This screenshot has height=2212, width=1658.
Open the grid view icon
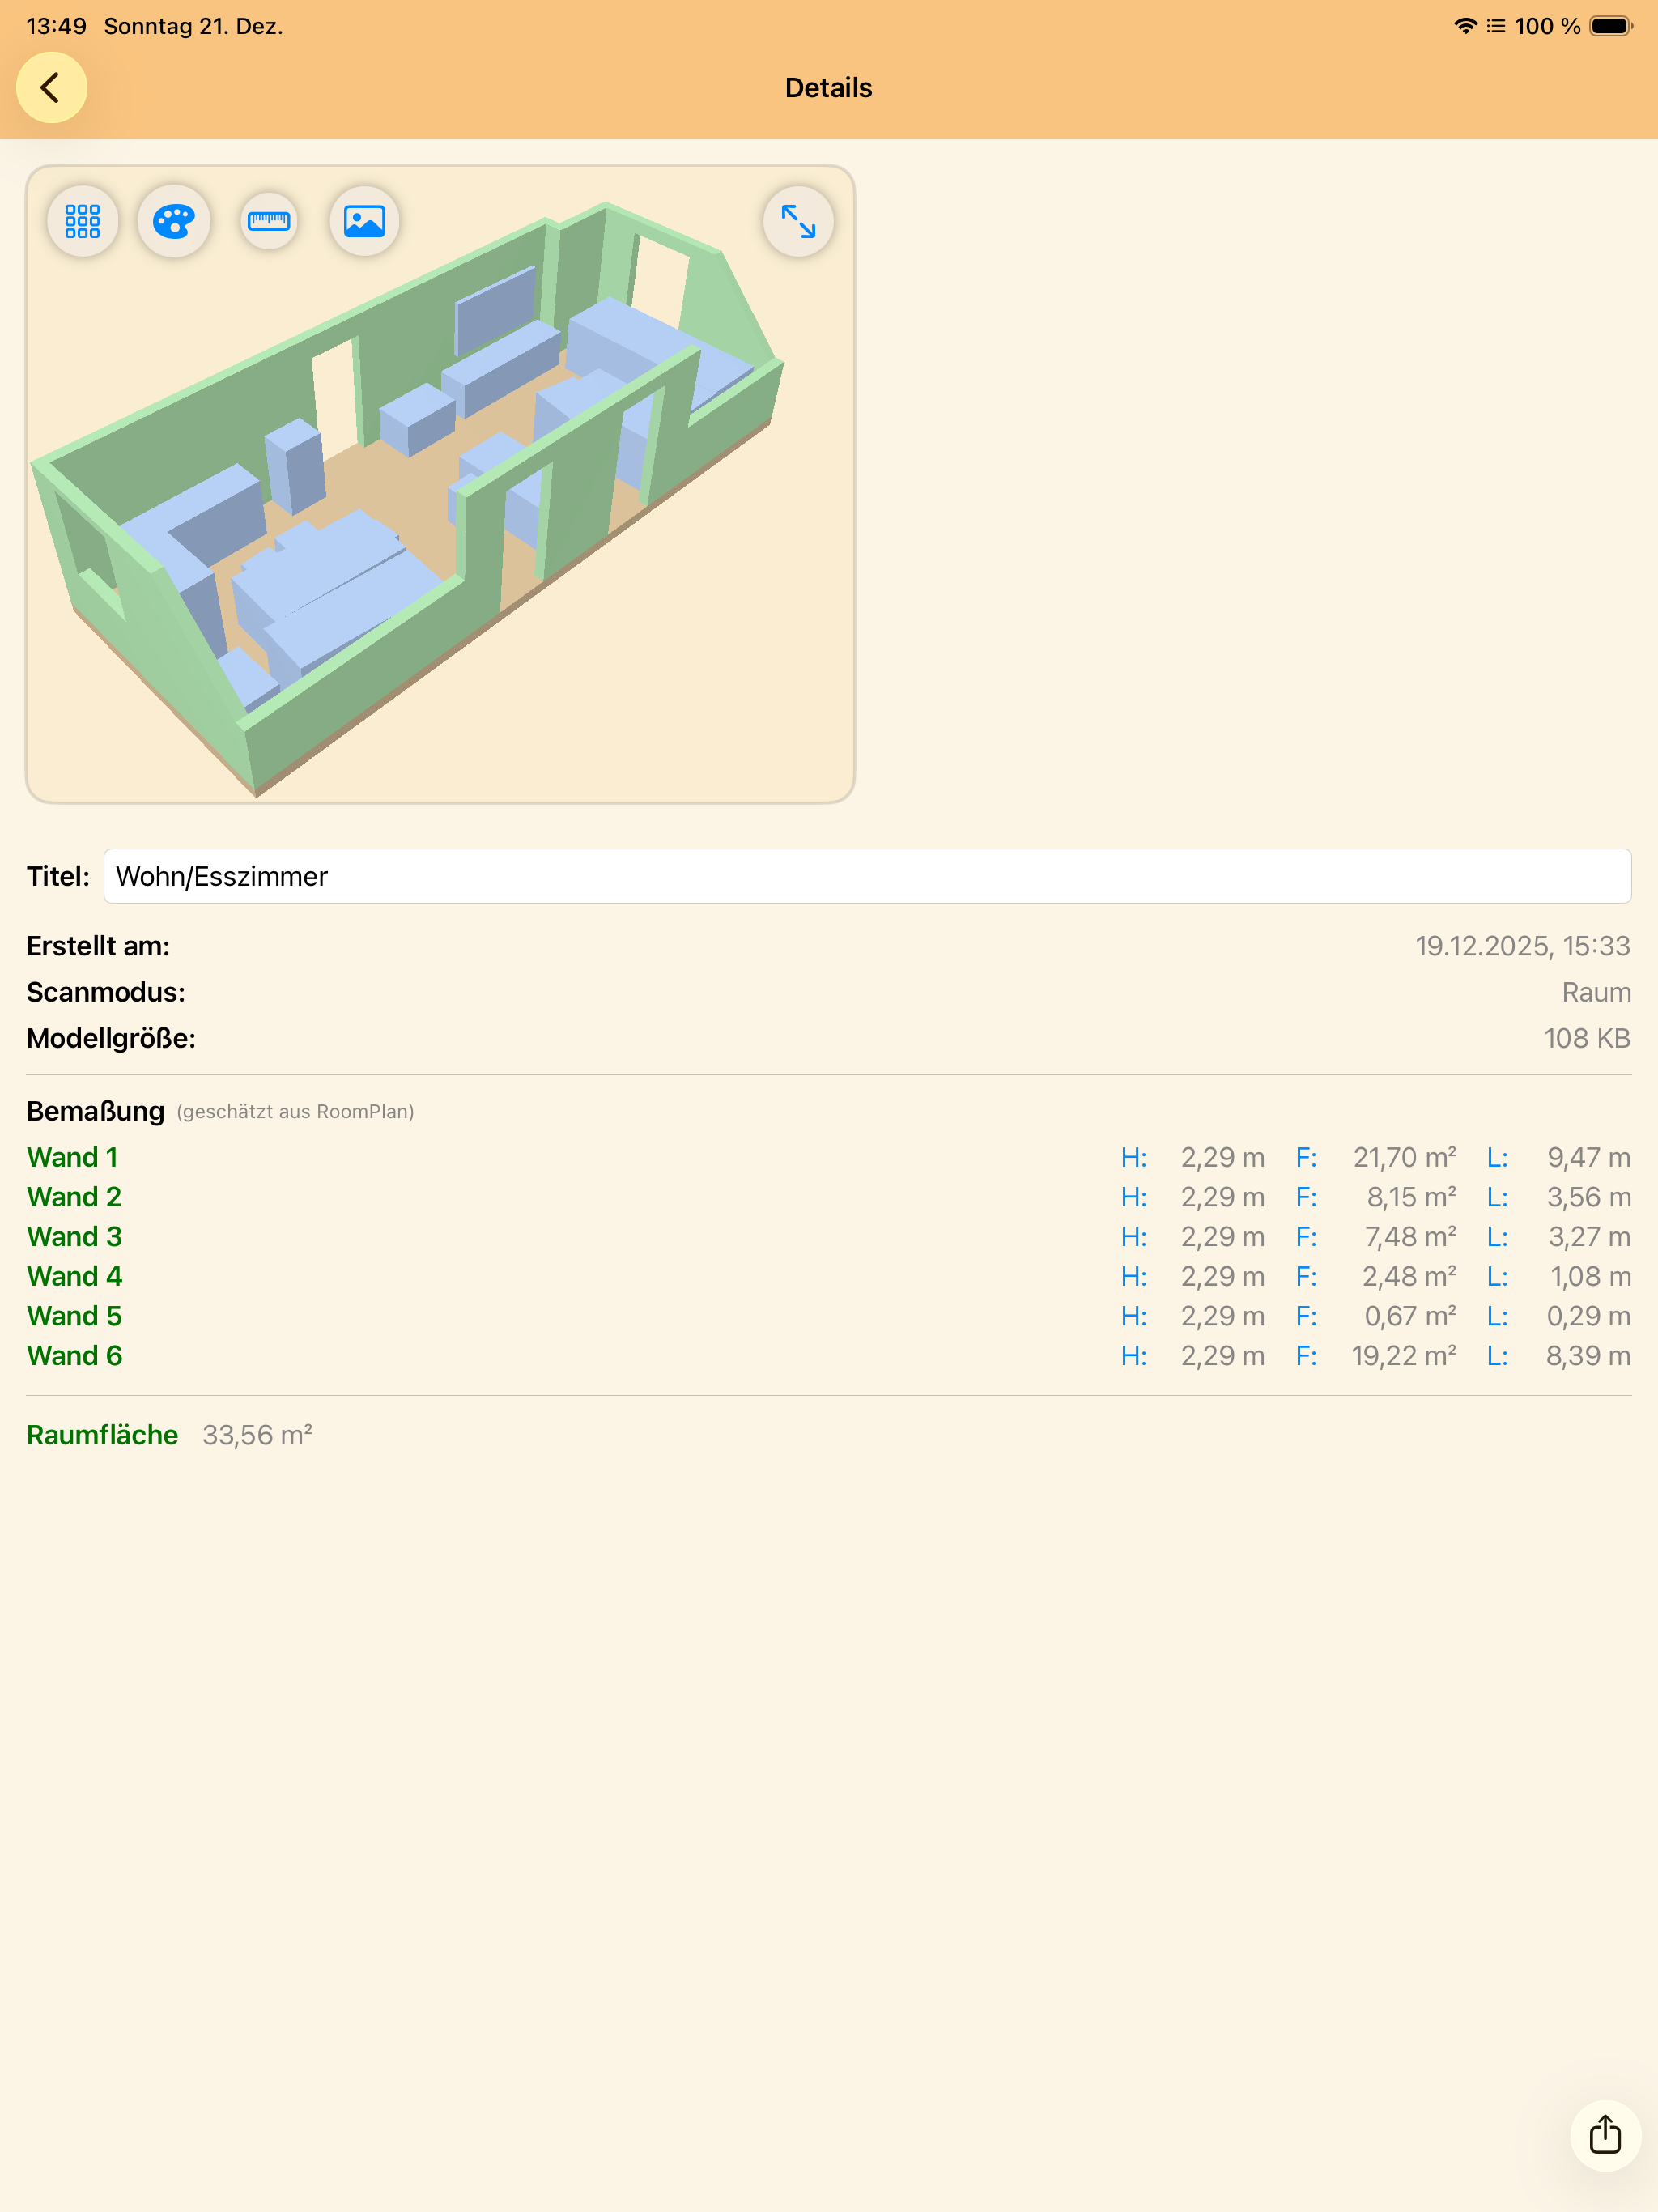[83, 221]
